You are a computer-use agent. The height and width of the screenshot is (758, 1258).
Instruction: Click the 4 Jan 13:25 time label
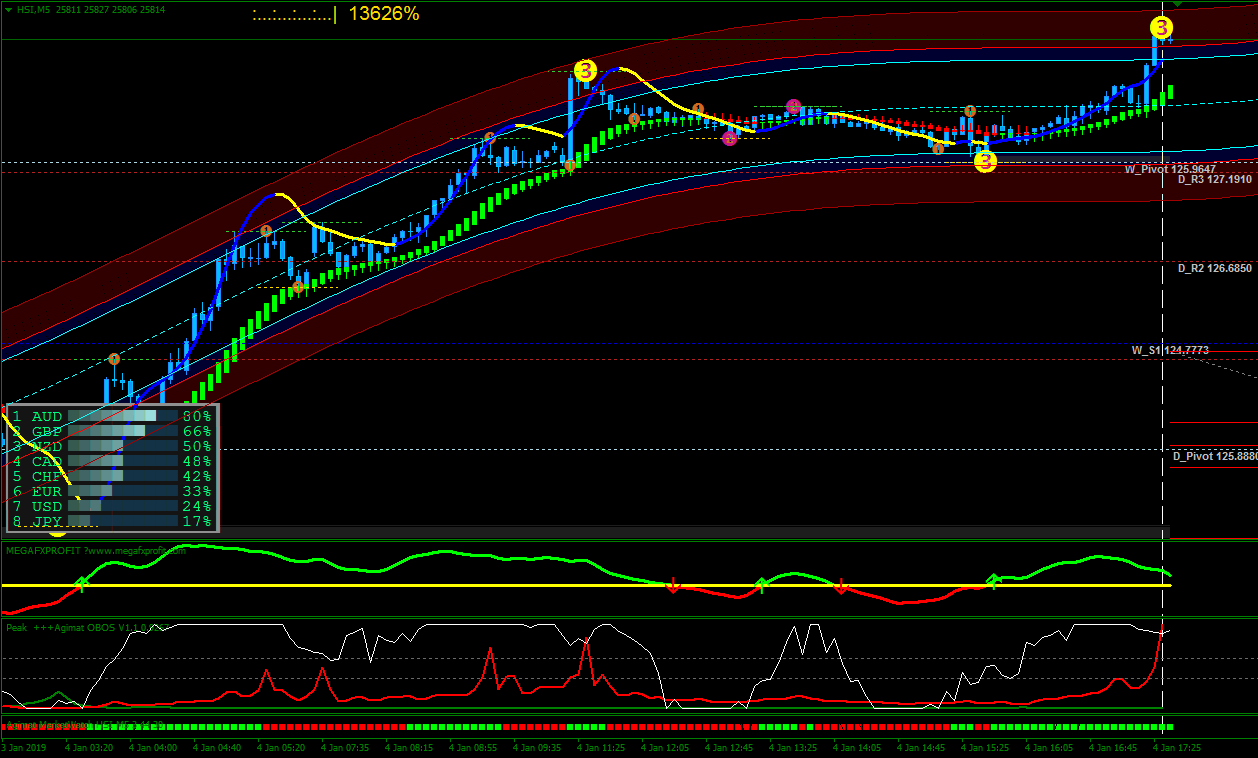[793, 747]
